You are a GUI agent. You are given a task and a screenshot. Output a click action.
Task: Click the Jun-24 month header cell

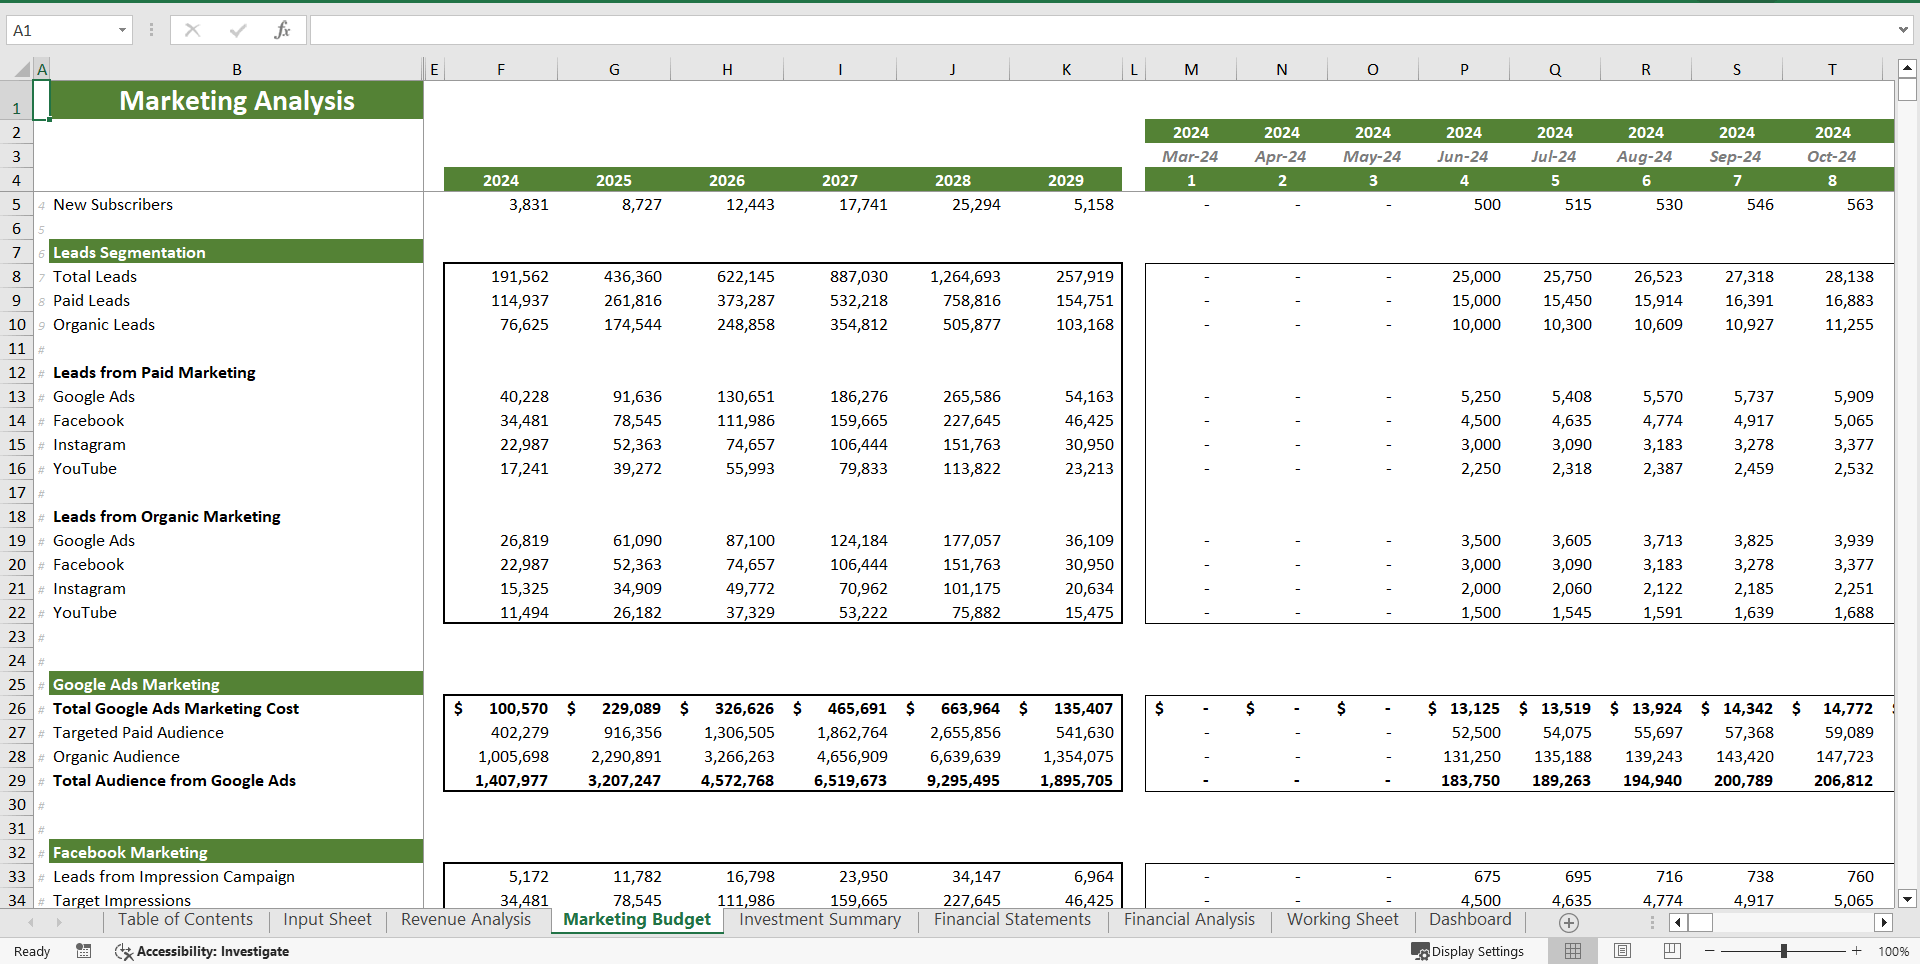pyautogui.click(x=1462, y=157)
